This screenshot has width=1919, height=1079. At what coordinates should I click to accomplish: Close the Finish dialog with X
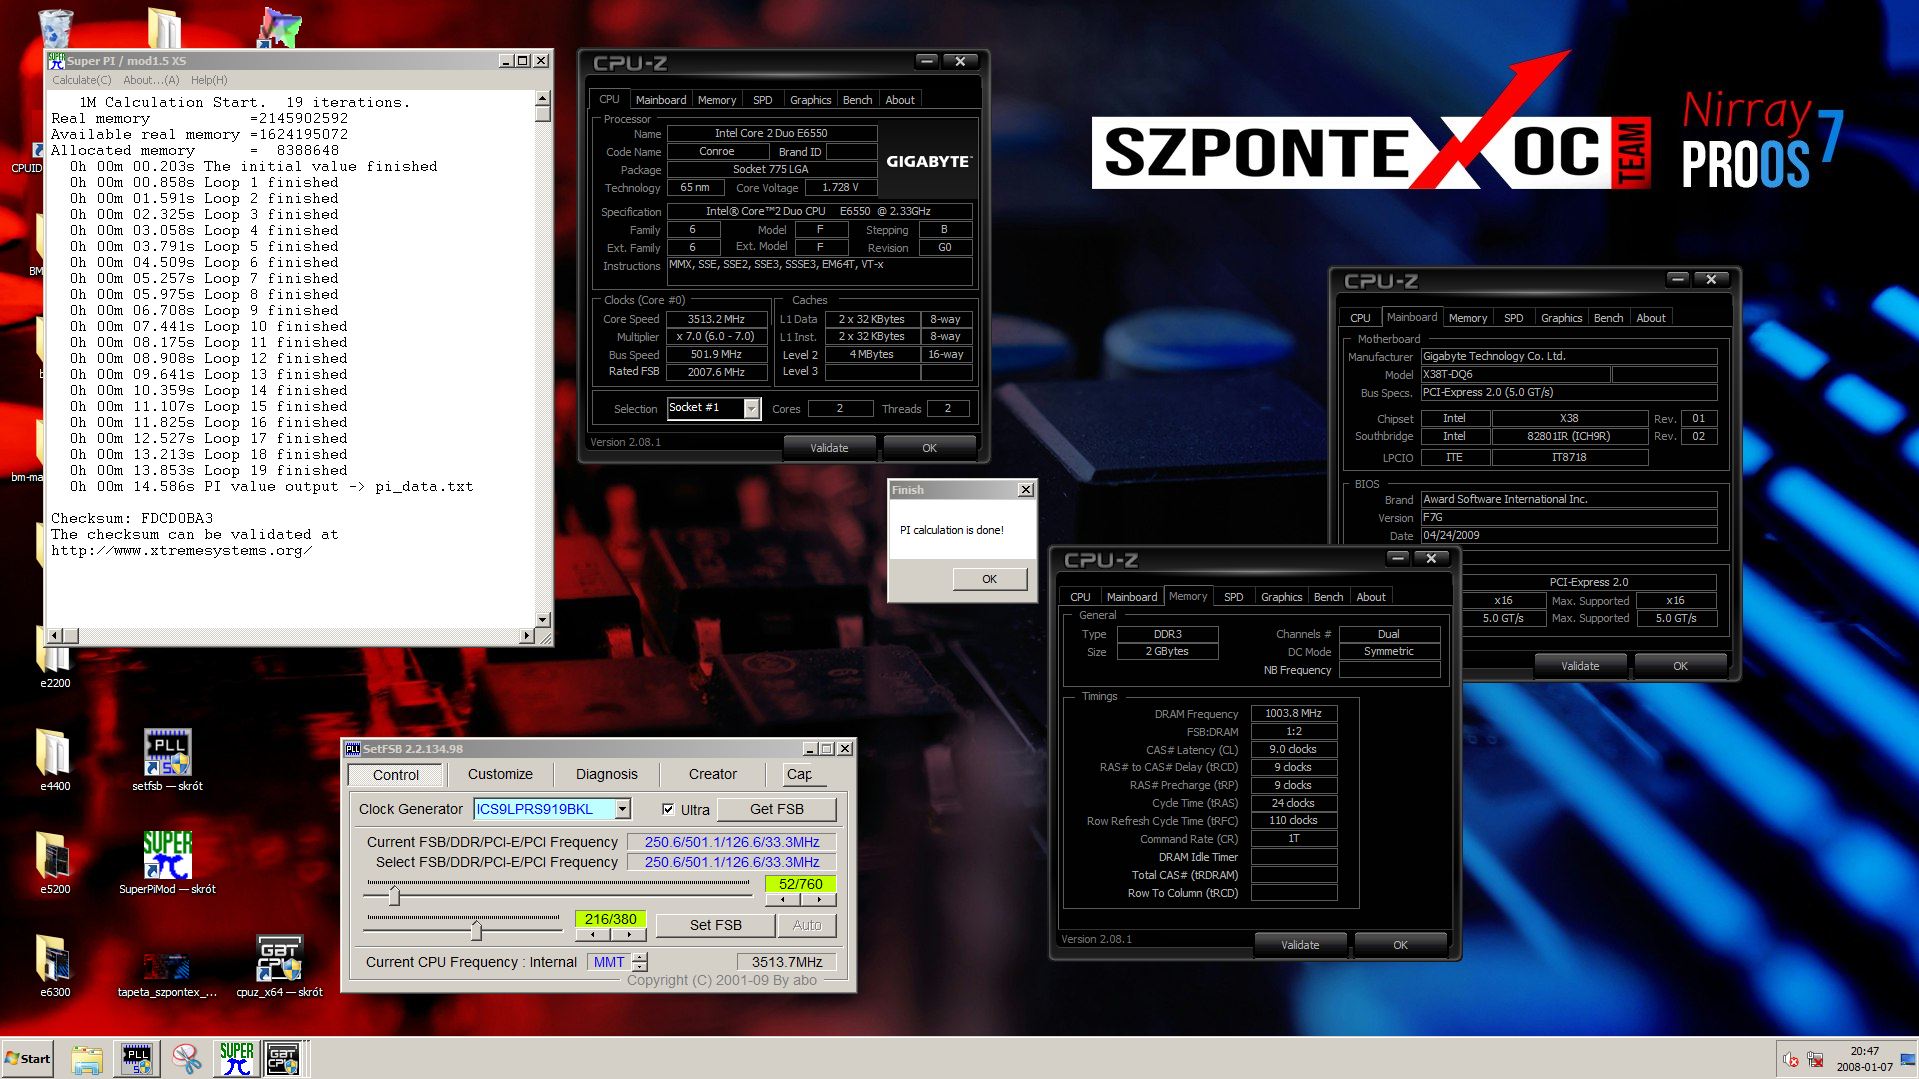coord(1025,490)
